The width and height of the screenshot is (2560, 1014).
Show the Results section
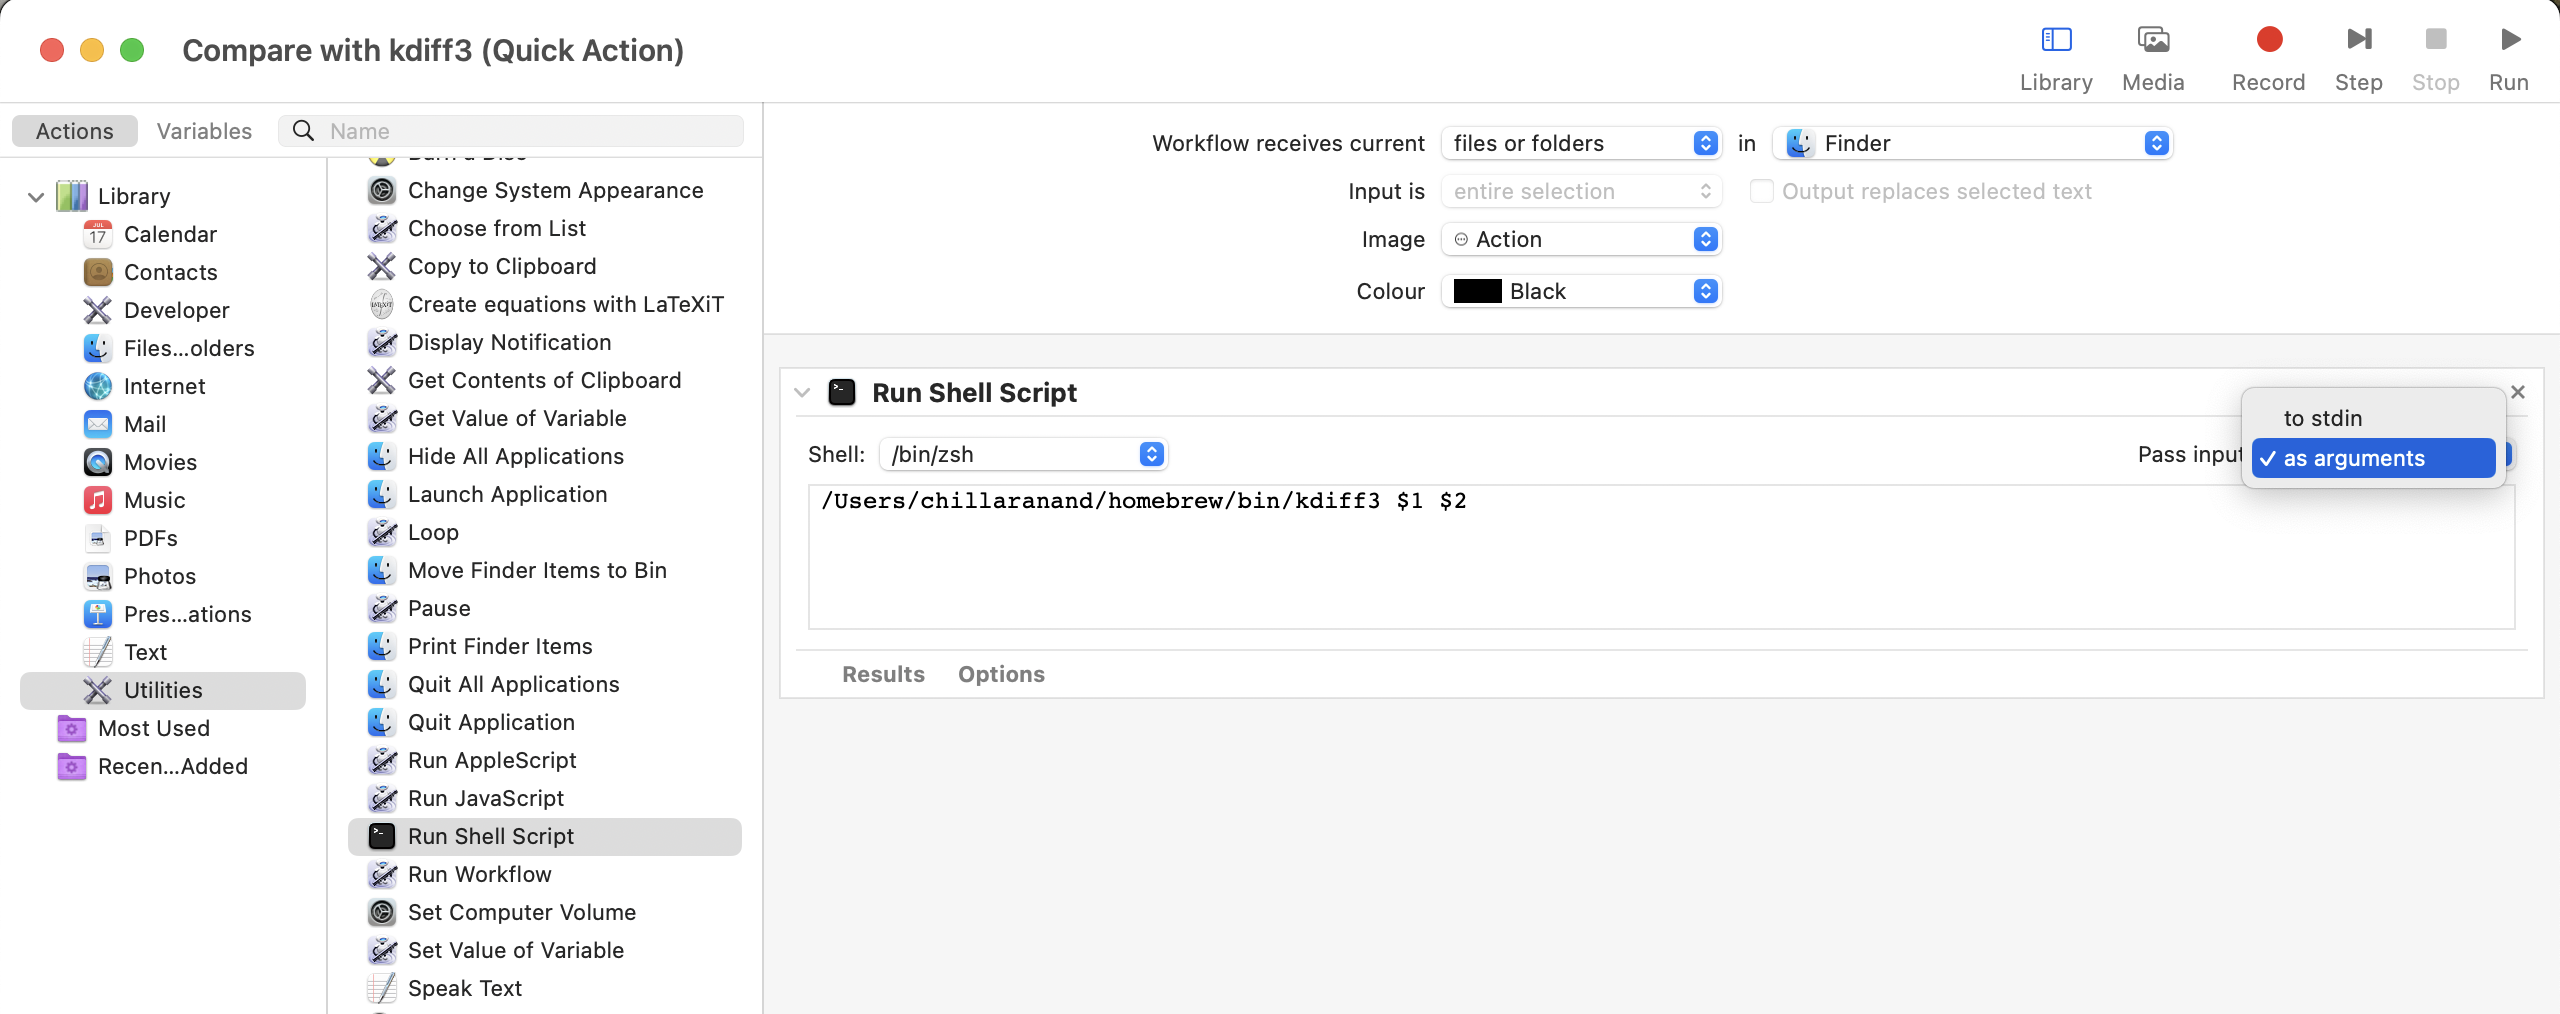(883, 674)
